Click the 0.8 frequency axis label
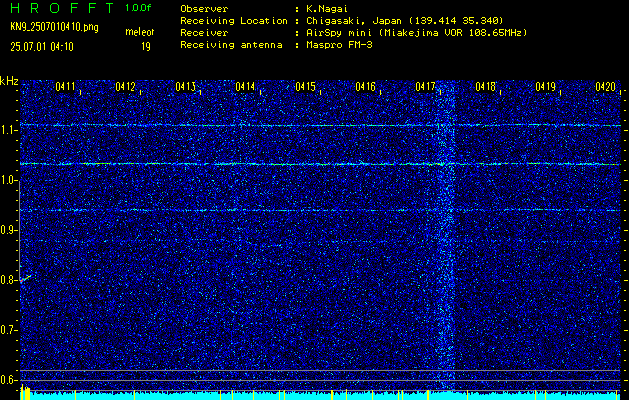Screen dimensions: 629x400 click(x=8, y=280)
